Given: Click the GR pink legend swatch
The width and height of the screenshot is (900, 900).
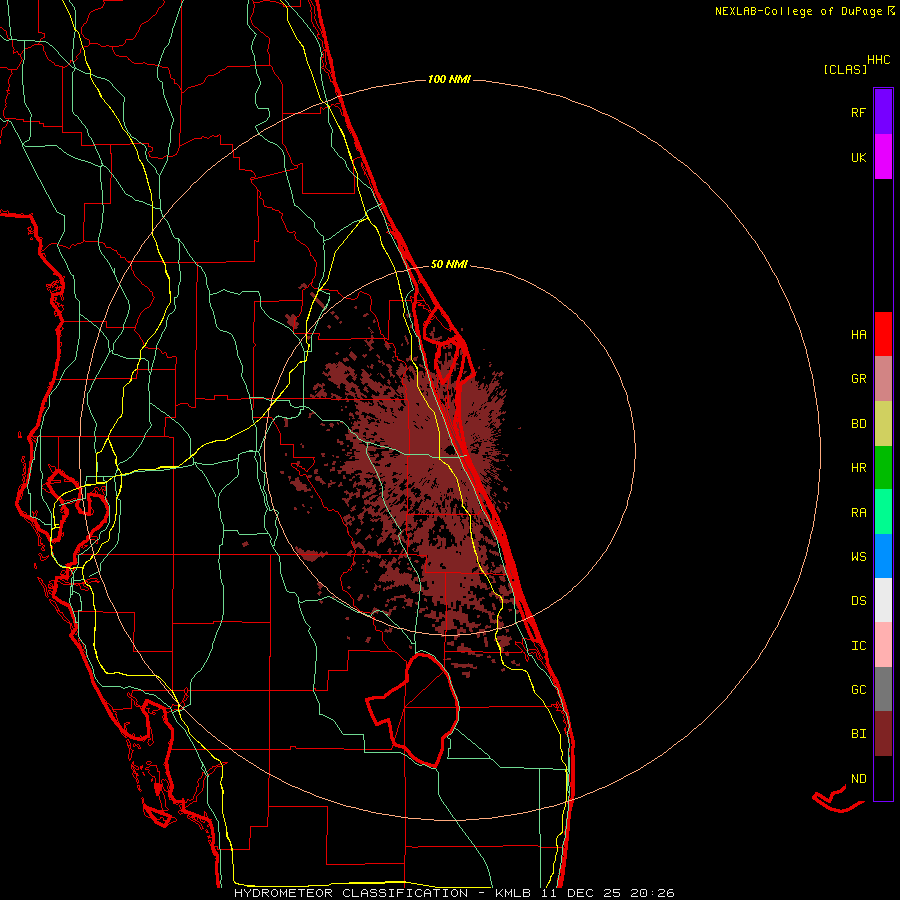Looking at the screenshot, I should pyautogui.click(x=883, y=378).
